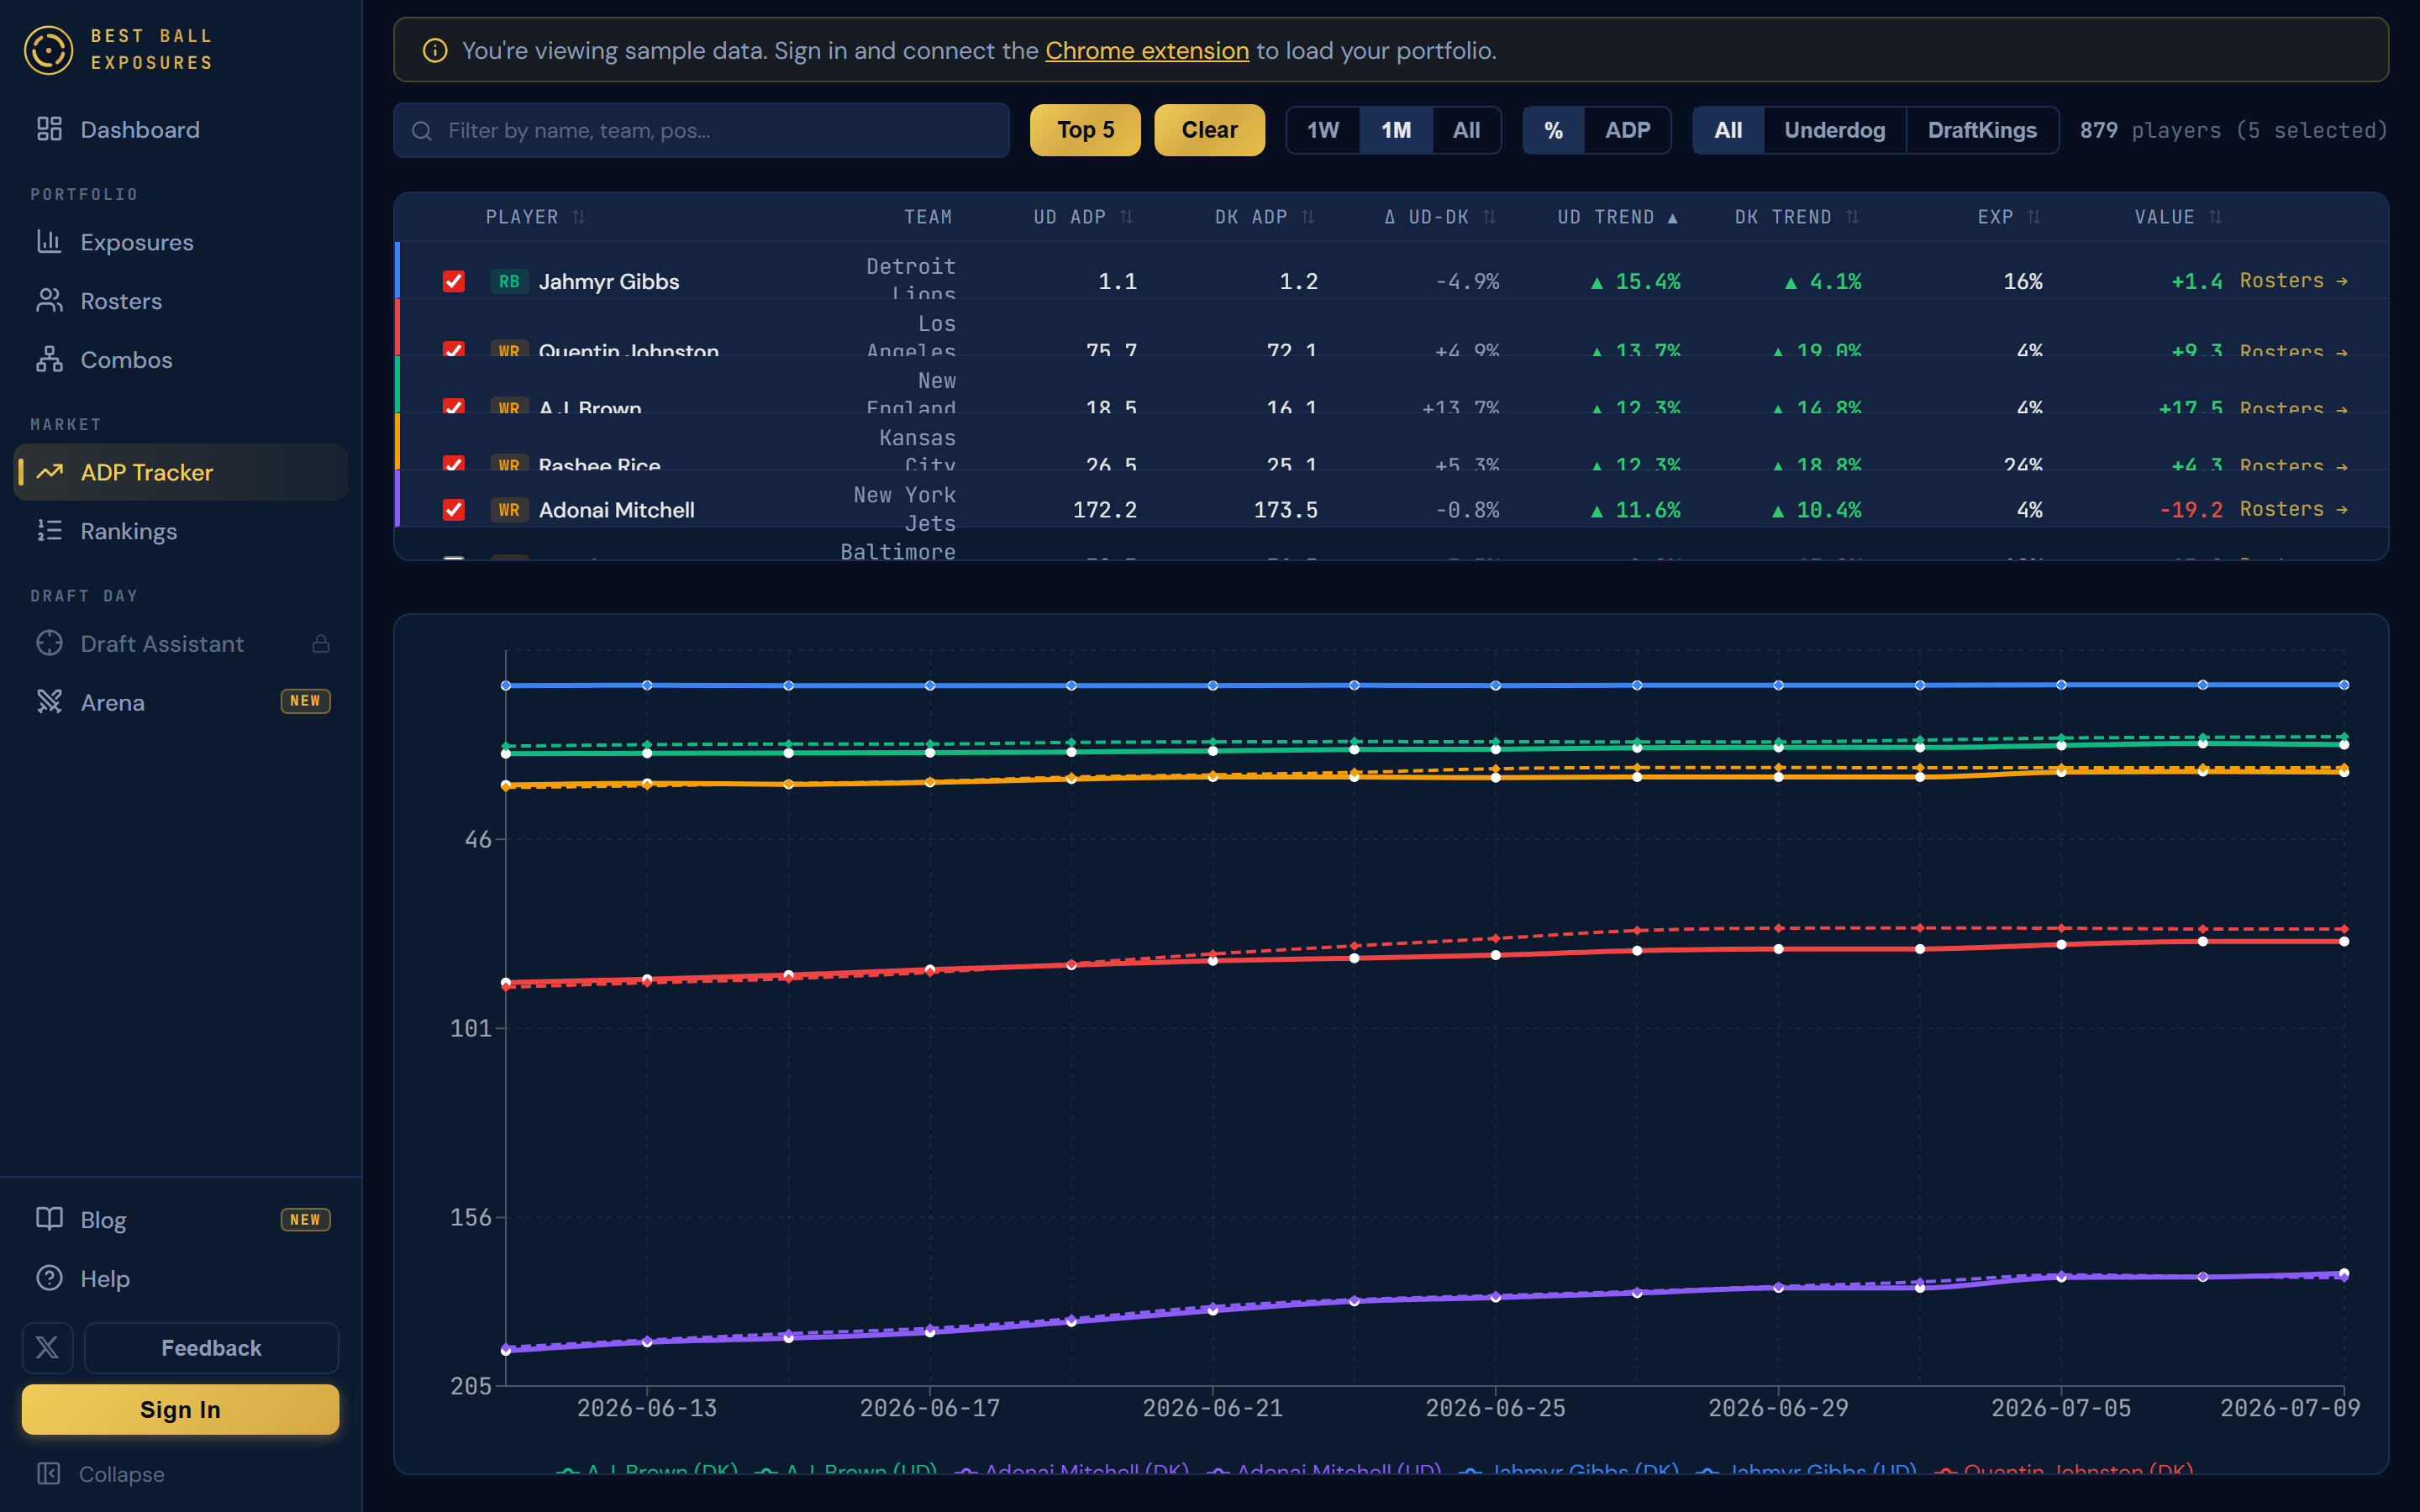2420x1512 pixels.
Task: Click the Help question mark icon
Action: click(49, 1278)
